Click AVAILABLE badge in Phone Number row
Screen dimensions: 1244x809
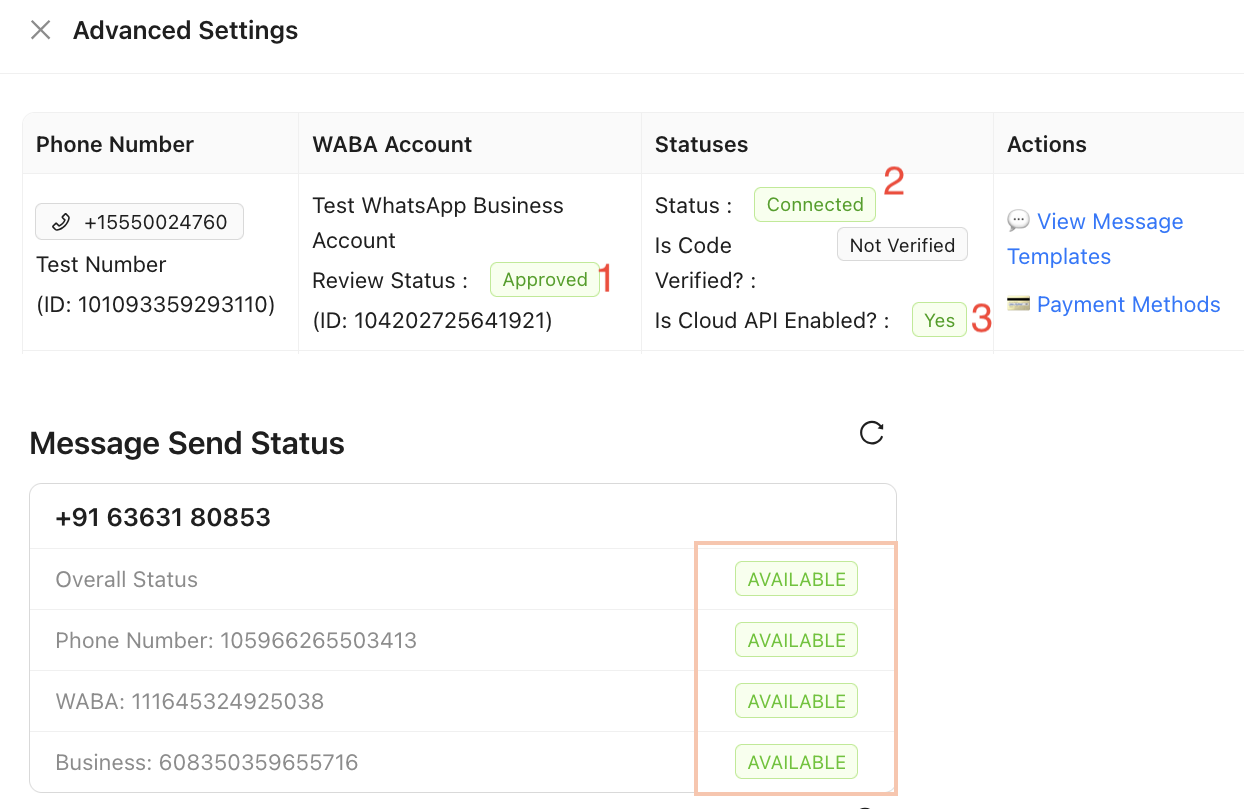(797, 640)
